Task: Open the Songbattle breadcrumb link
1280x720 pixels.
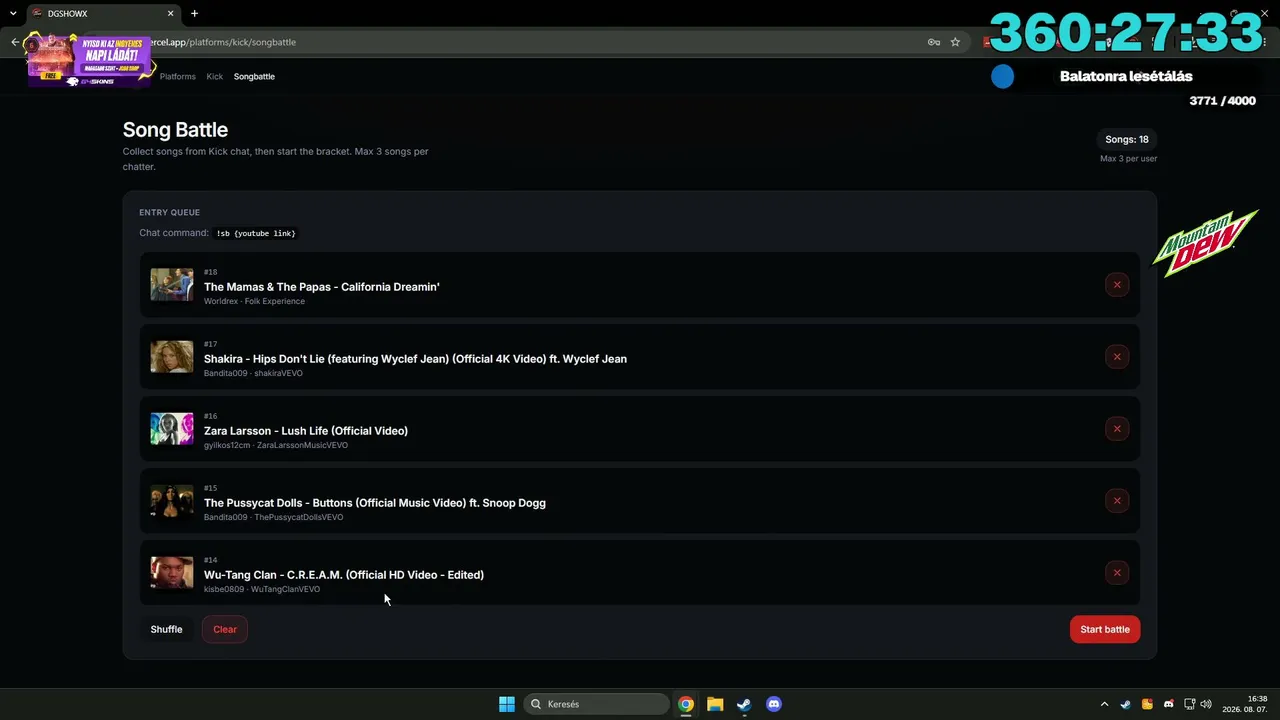Action: 254,76
